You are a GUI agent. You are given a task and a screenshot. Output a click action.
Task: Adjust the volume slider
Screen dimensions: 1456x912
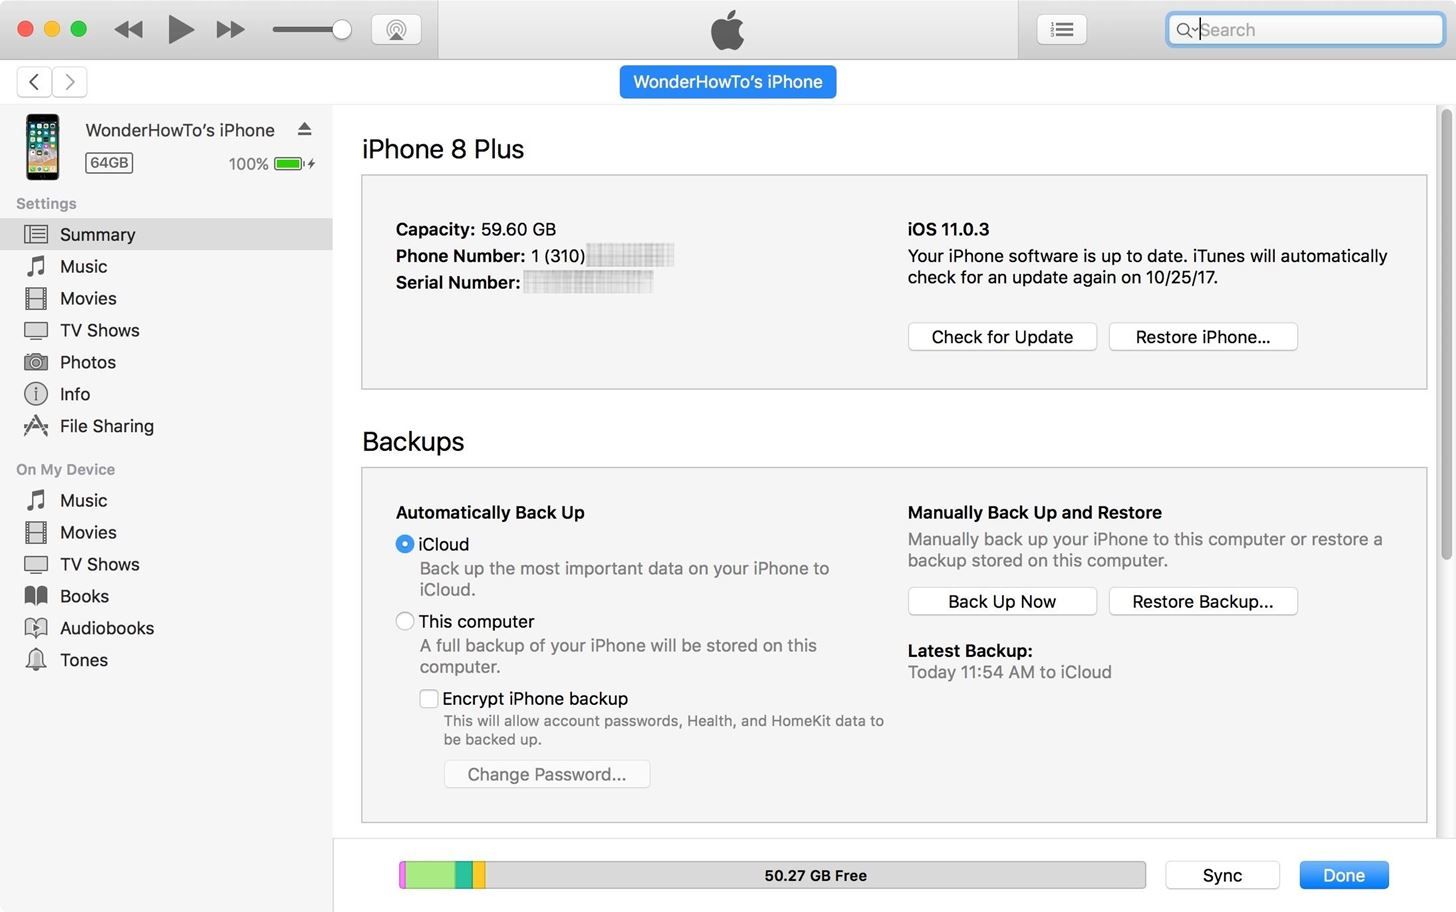(340, 29)
